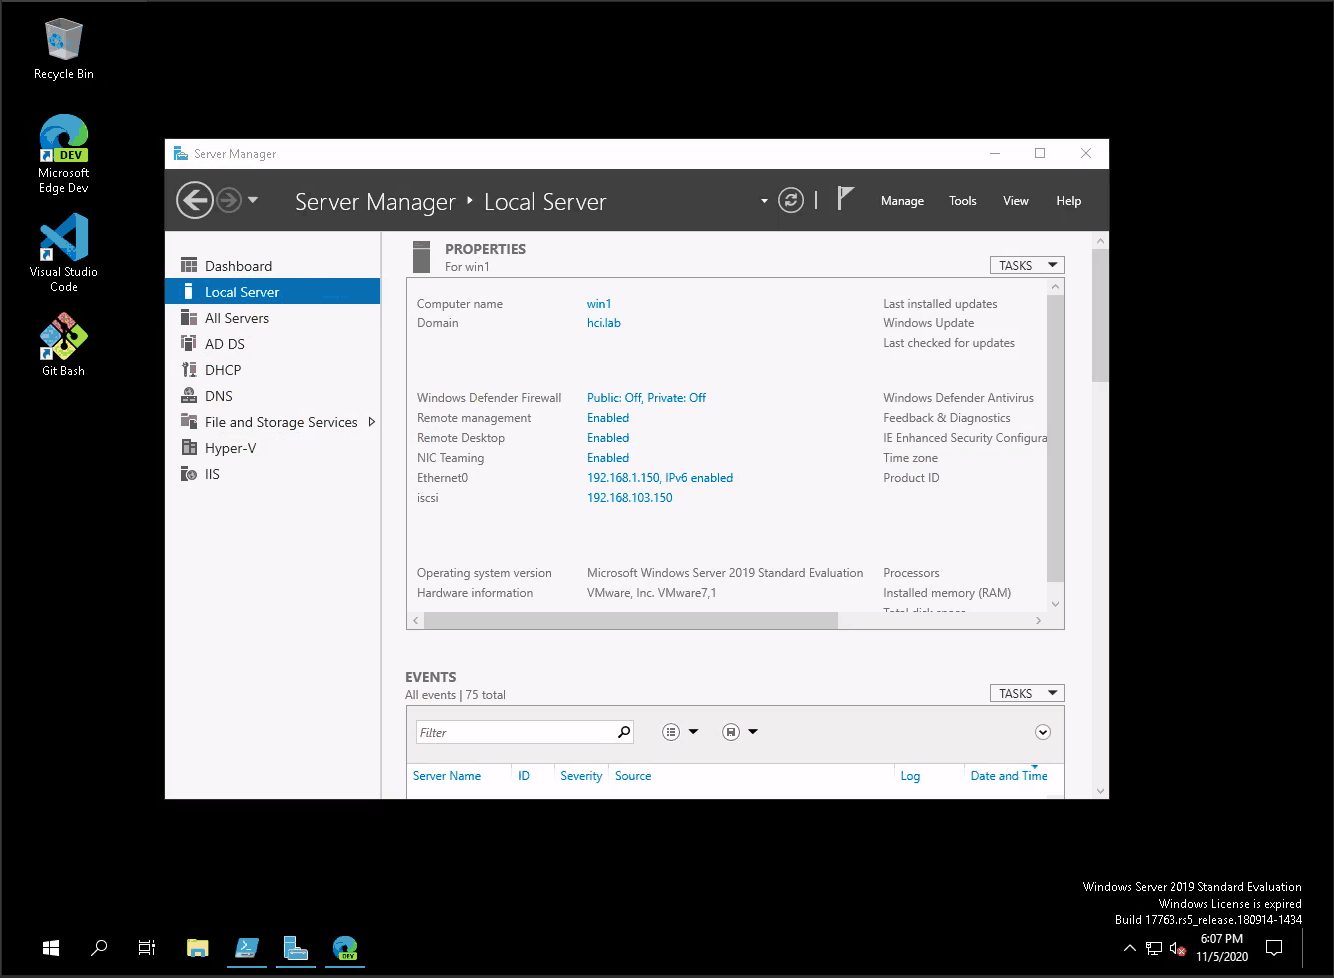Viewport: 1334px width, 978px height.
Task: Open the Action Center notification icon
Action: pyautogui.click(x=1274, y=948)
